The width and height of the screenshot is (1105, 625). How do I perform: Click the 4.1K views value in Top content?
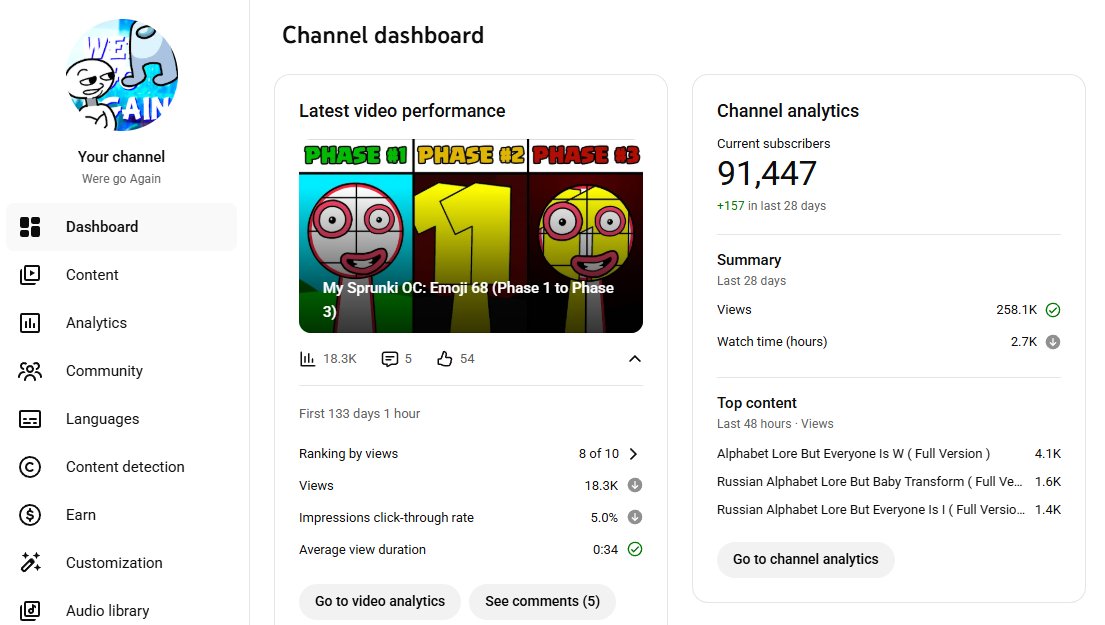pos(1048,454)
